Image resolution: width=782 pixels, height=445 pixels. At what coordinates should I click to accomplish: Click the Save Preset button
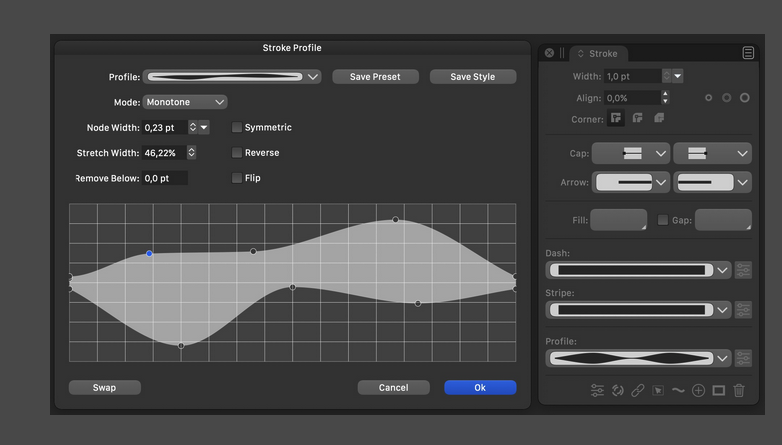pos(375,77)
